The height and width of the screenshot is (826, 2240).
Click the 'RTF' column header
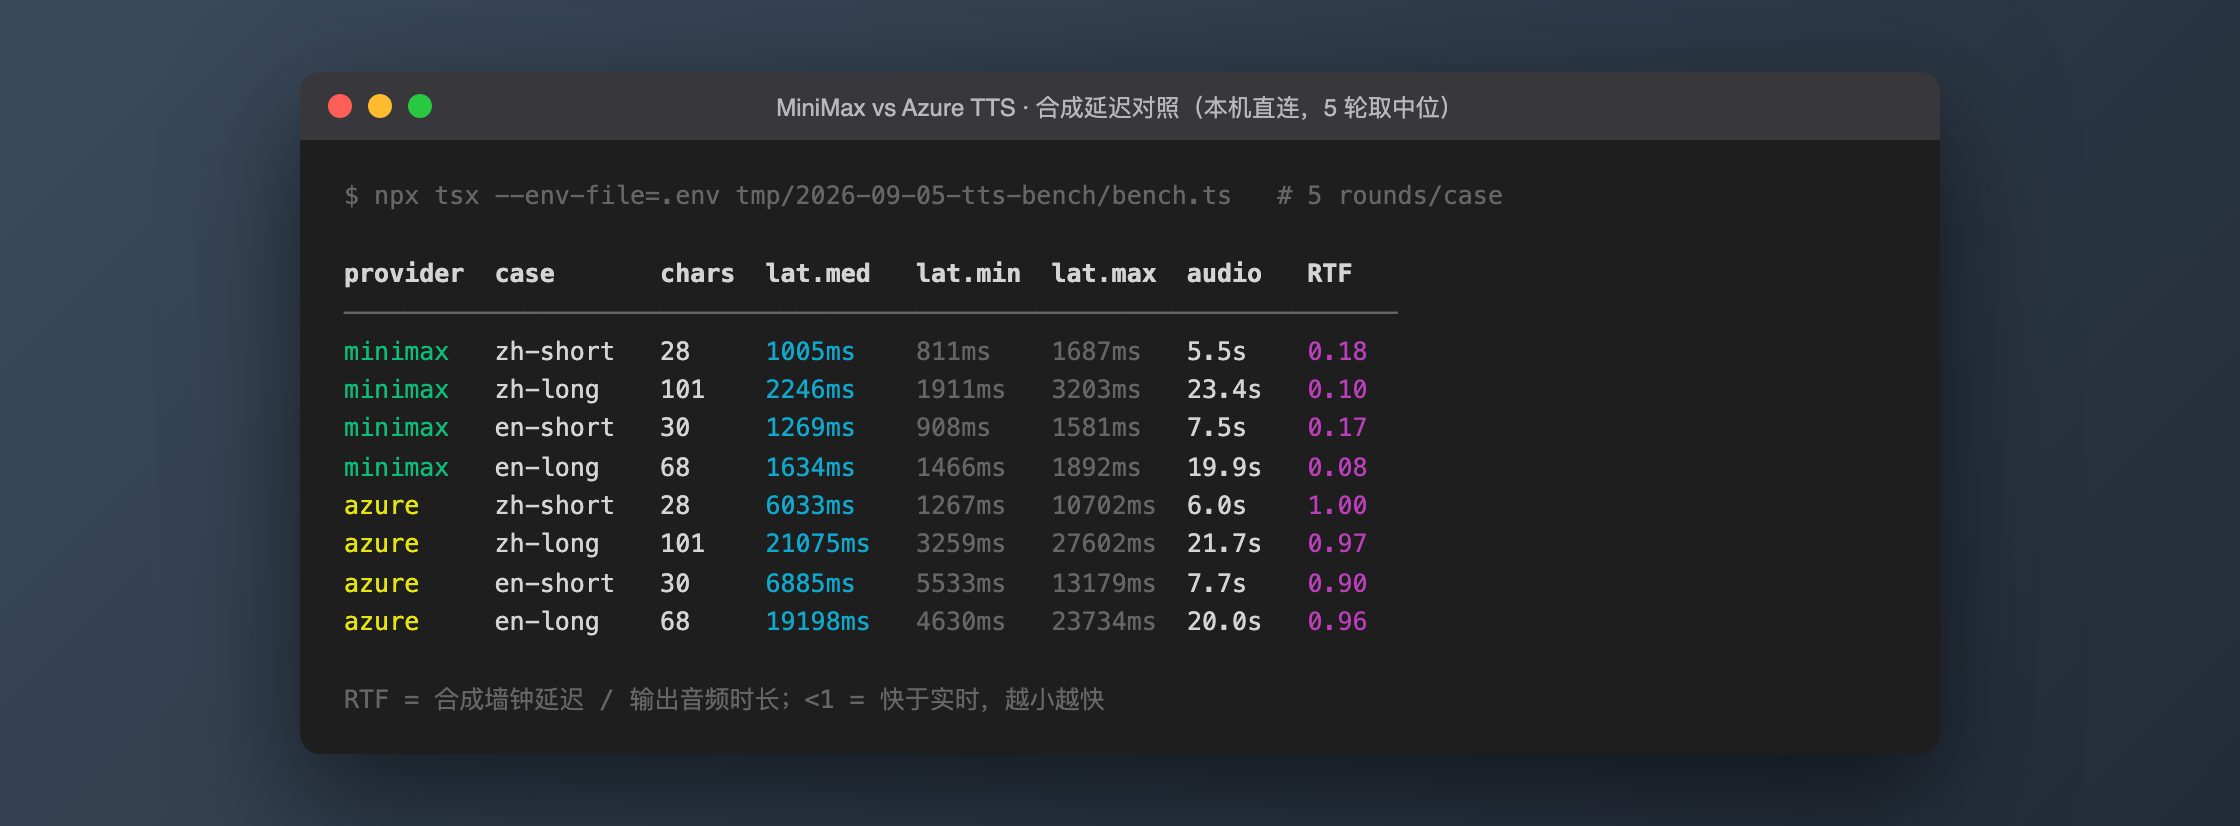click(x=1329, y=273)
